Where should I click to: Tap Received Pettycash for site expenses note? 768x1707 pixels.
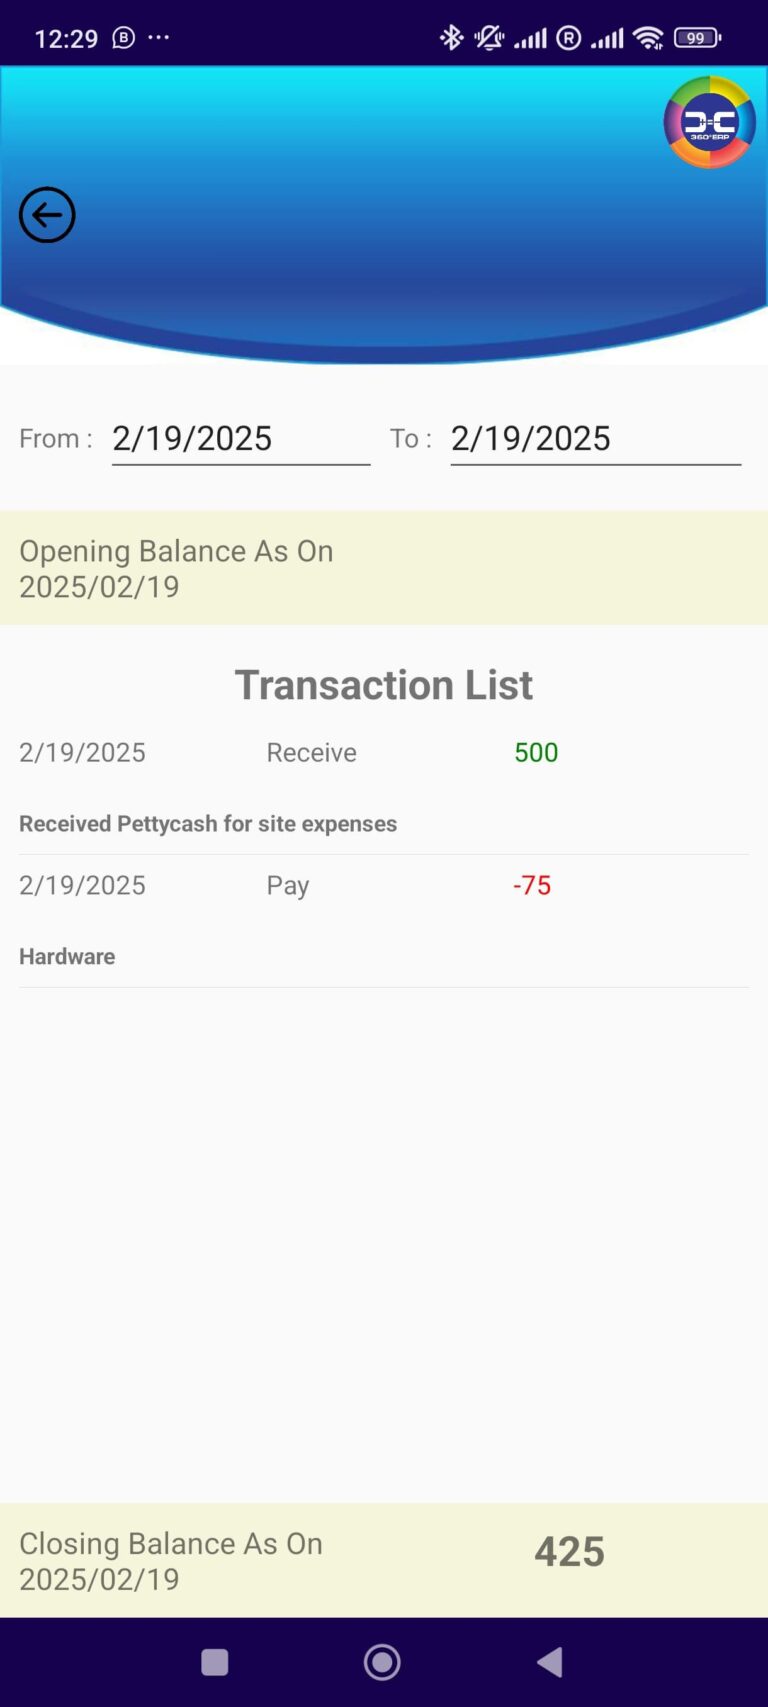click(x=208, y=824)
